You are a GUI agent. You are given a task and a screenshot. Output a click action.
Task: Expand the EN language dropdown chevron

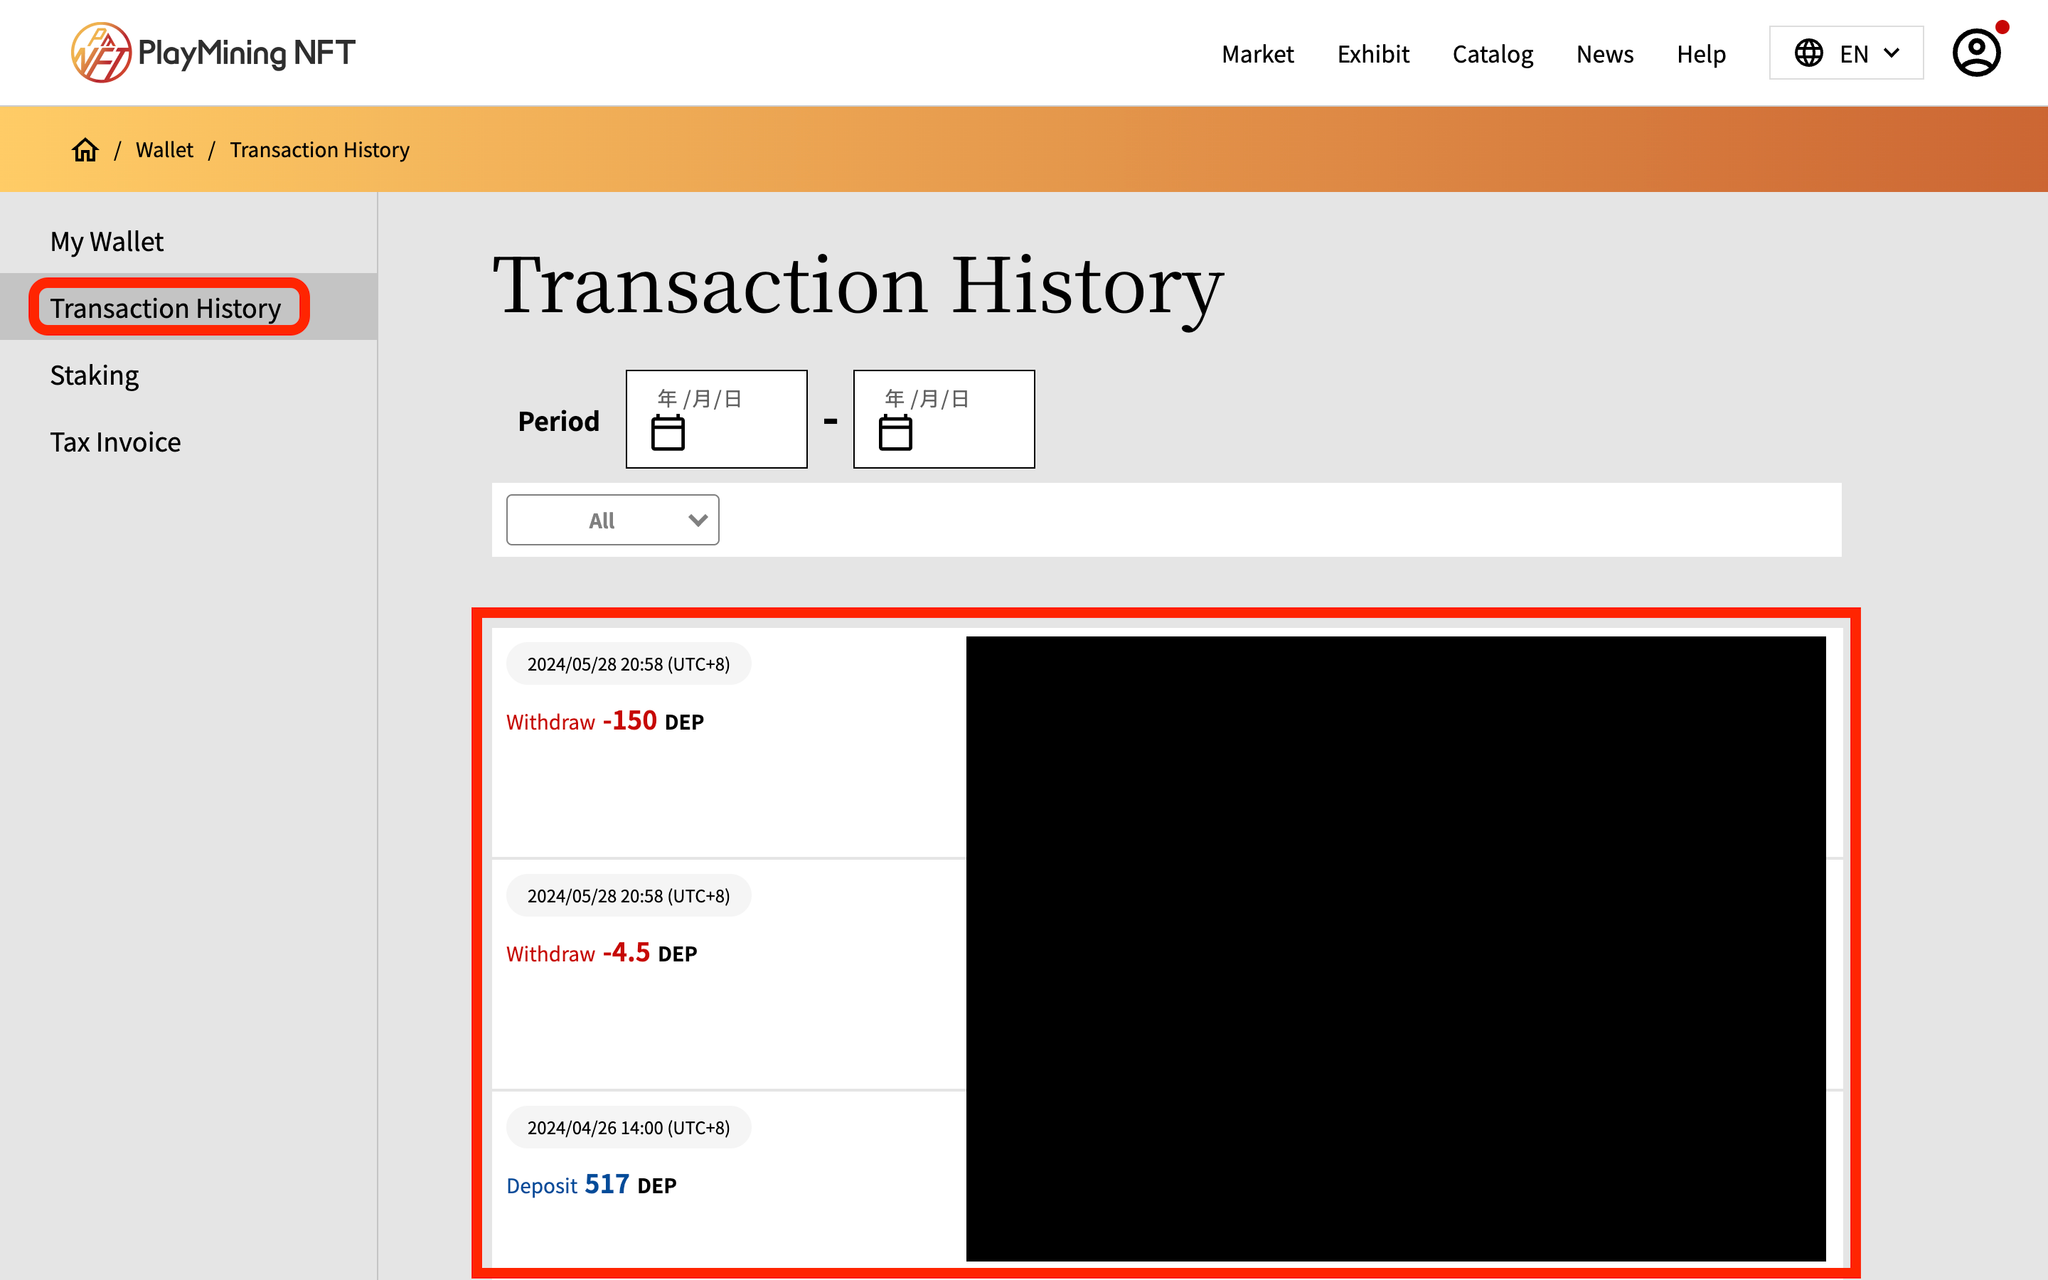(x=1892, y=53)
